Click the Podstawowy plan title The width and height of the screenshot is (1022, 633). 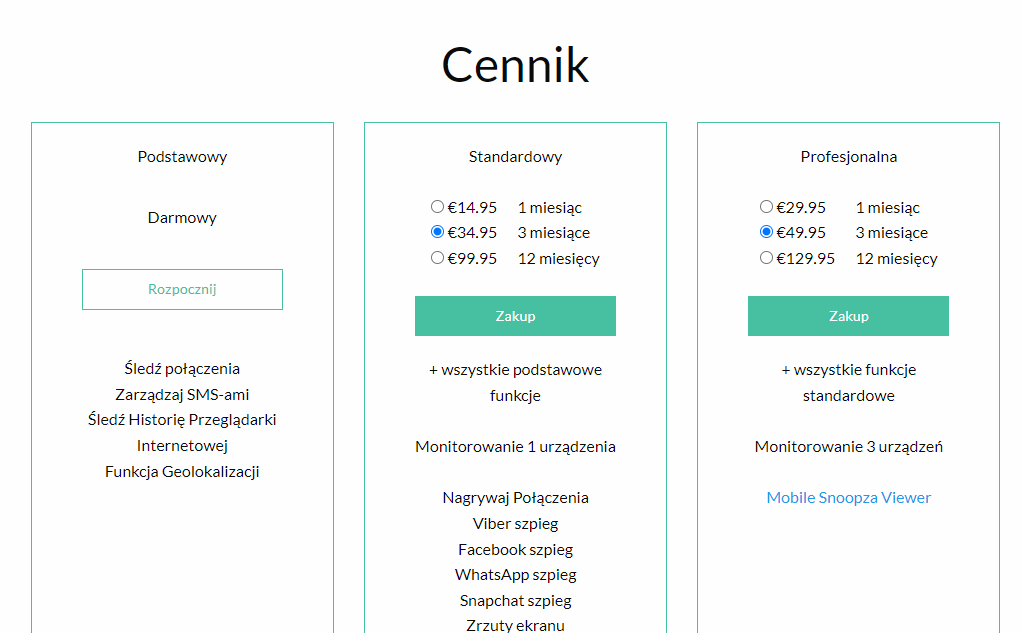(182, 157)
